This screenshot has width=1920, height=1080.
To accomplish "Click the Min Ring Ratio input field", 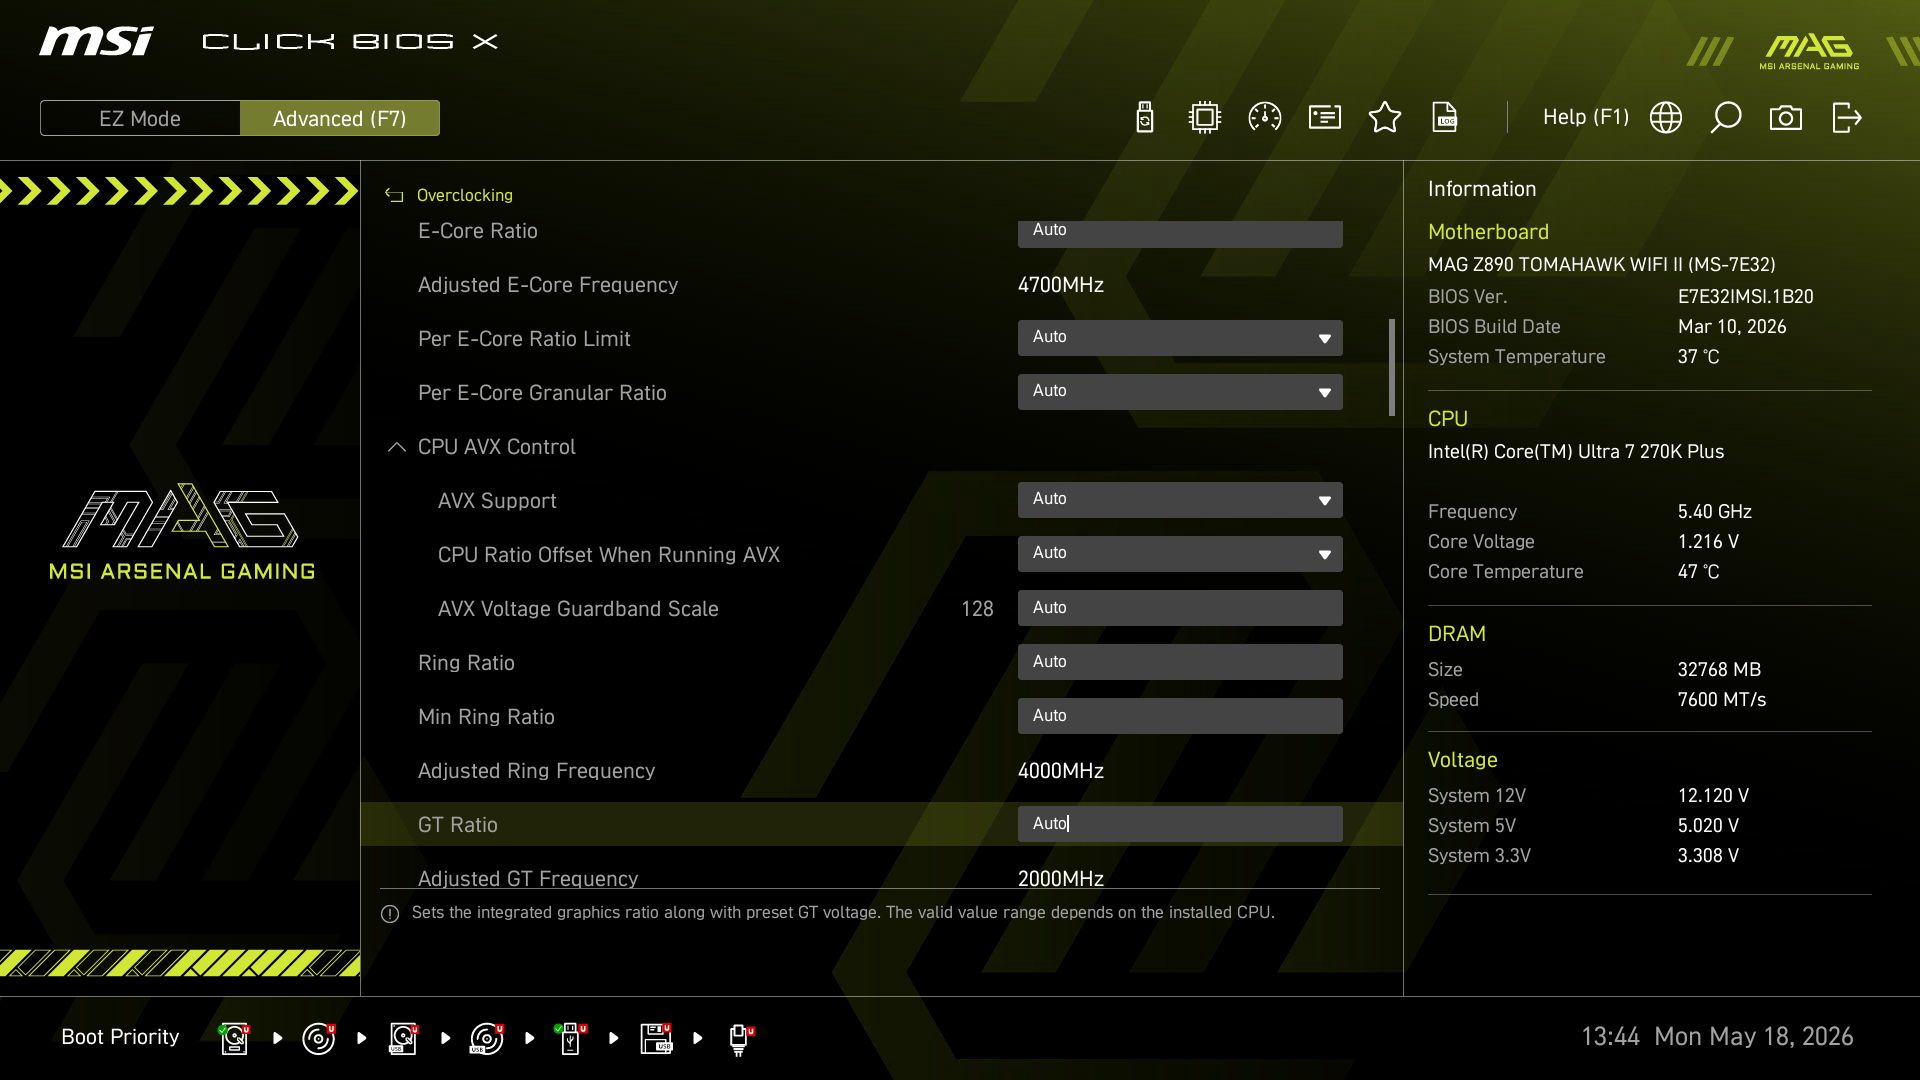I will coord(1180,716).
